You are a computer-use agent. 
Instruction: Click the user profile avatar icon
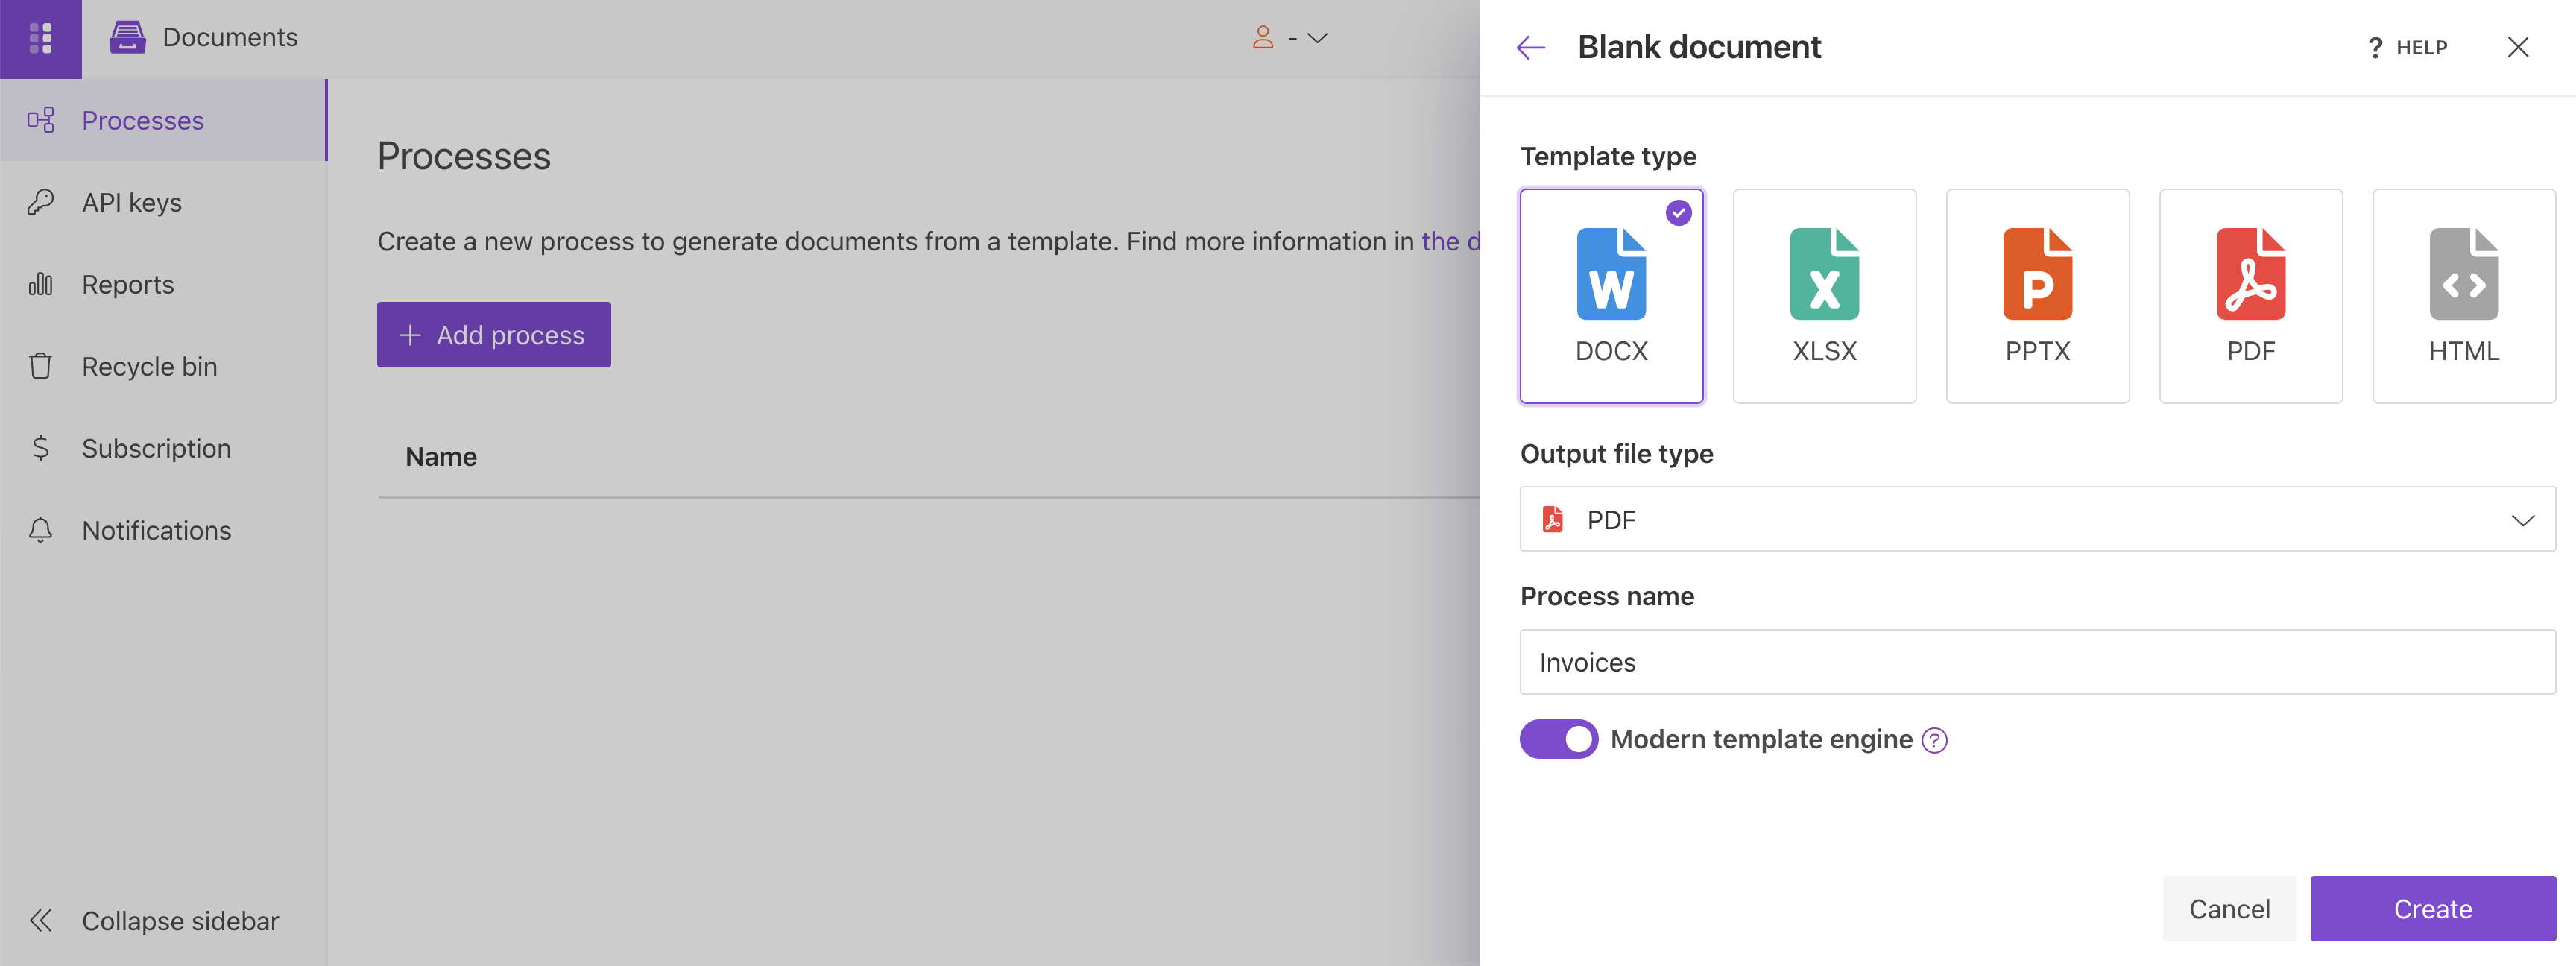[1263, 38]
